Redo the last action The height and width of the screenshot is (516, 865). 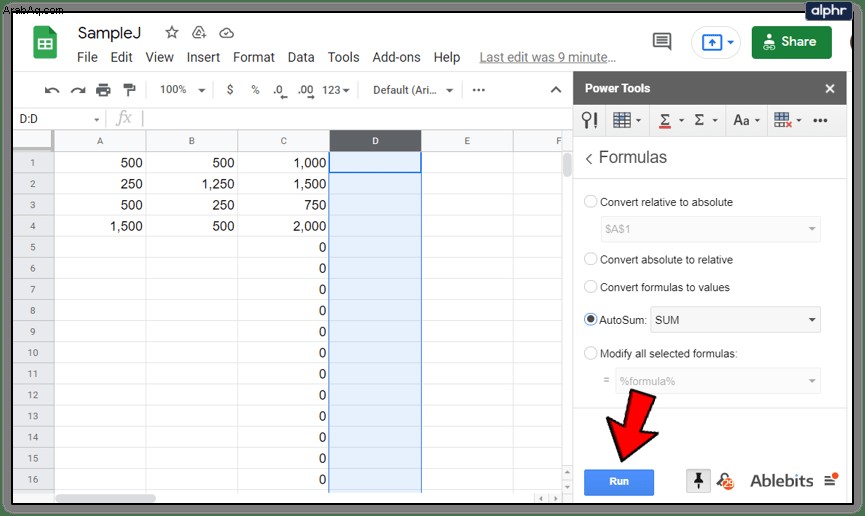click(x=78, y=90)
